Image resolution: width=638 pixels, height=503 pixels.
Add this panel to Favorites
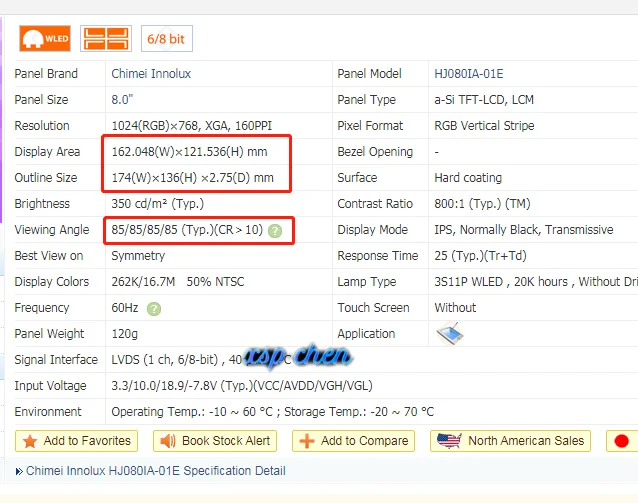tap(76, 441)
